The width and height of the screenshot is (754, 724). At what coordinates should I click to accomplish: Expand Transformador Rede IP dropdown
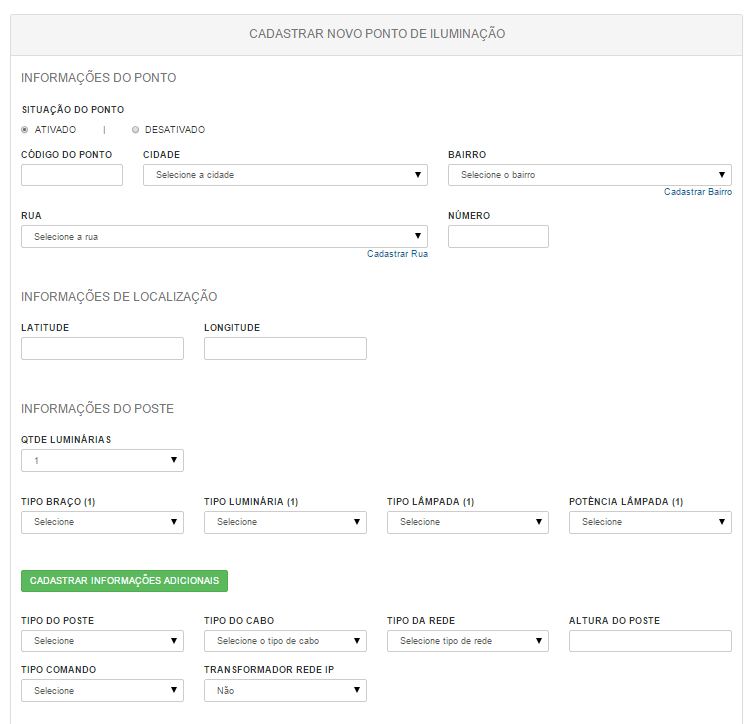tap(285, 690)
